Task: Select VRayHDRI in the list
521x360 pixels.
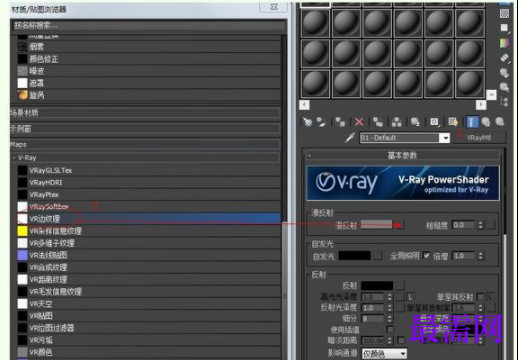Action: [x=149, y=182]
